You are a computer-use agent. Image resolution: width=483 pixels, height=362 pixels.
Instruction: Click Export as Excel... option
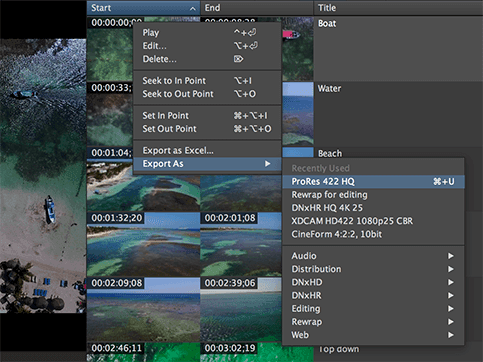[x=207, y=151]
